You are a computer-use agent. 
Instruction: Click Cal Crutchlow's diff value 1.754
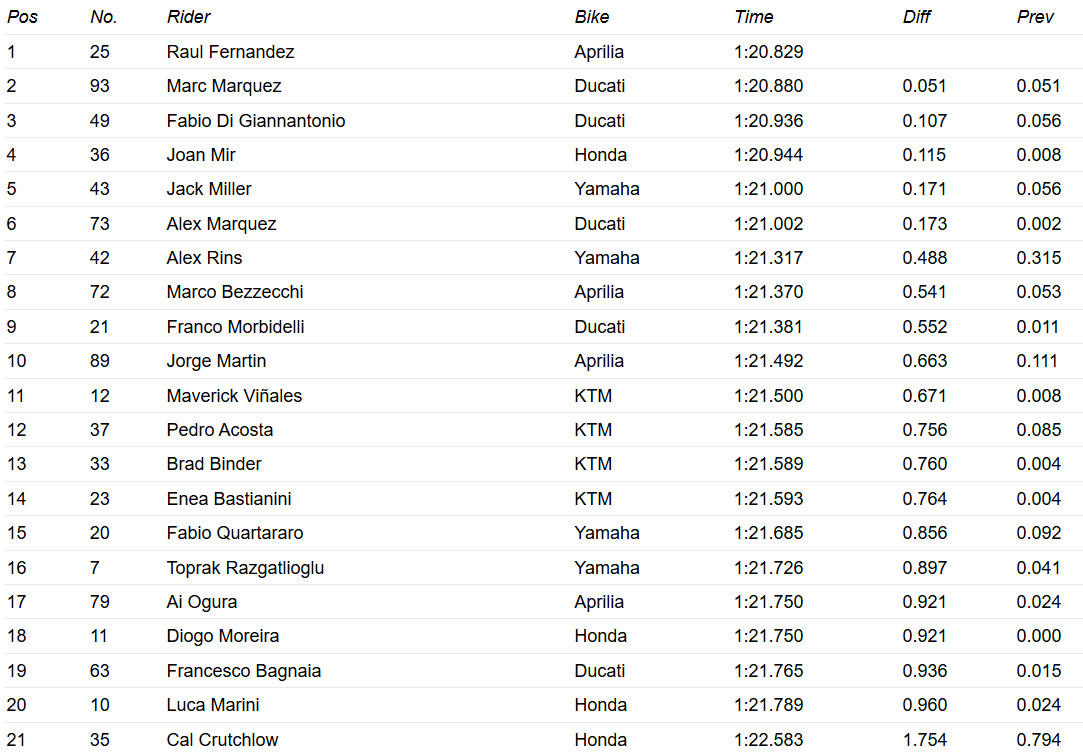pos(924,740)
